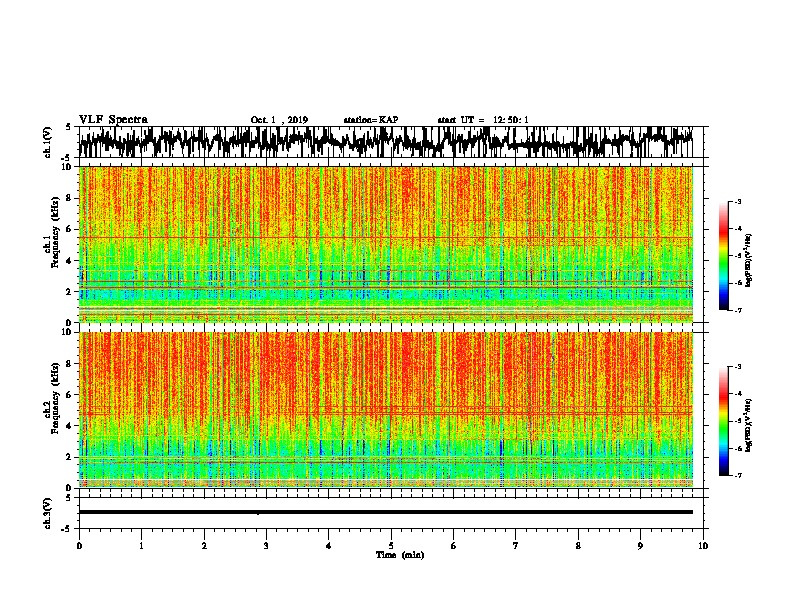The width and height of the screenshot is (792, 612).
Task: Click the ch.2 spectrogram color scale bar
Action: [x=723, y=421]
